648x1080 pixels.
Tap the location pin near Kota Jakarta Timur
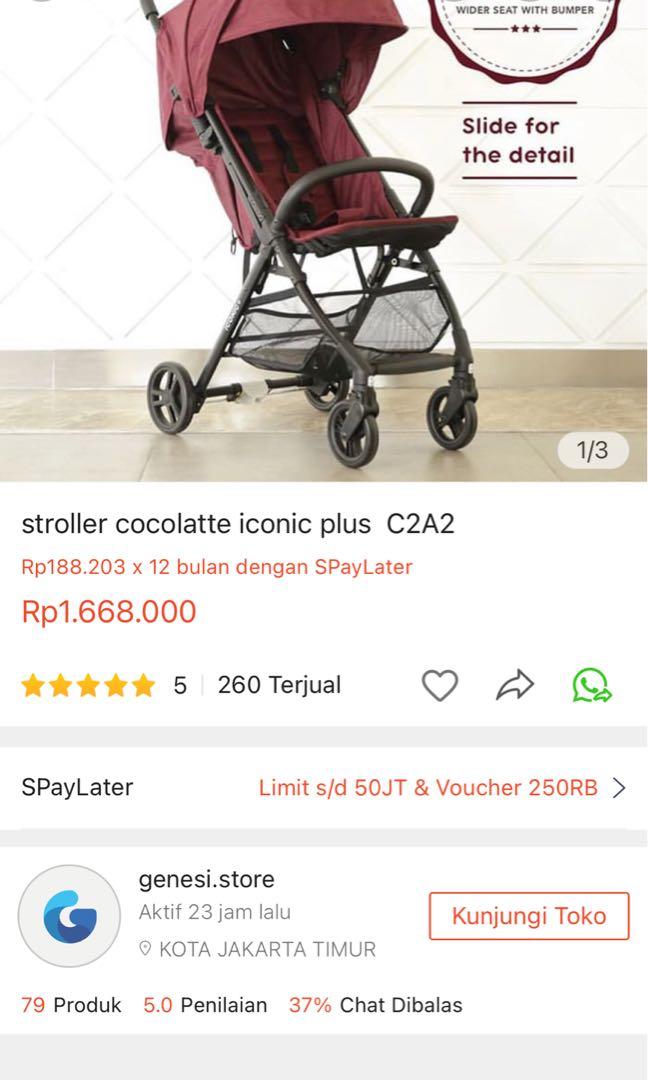(145, 949)
